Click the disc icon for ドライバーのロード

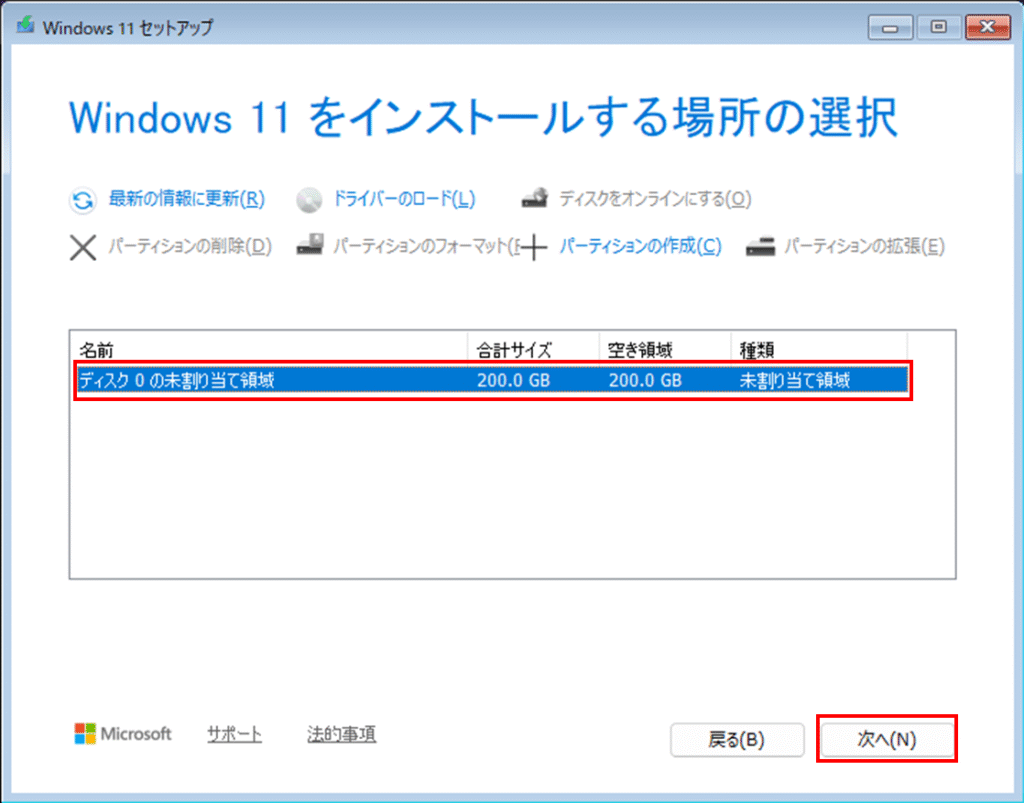[x=309, y=199]
